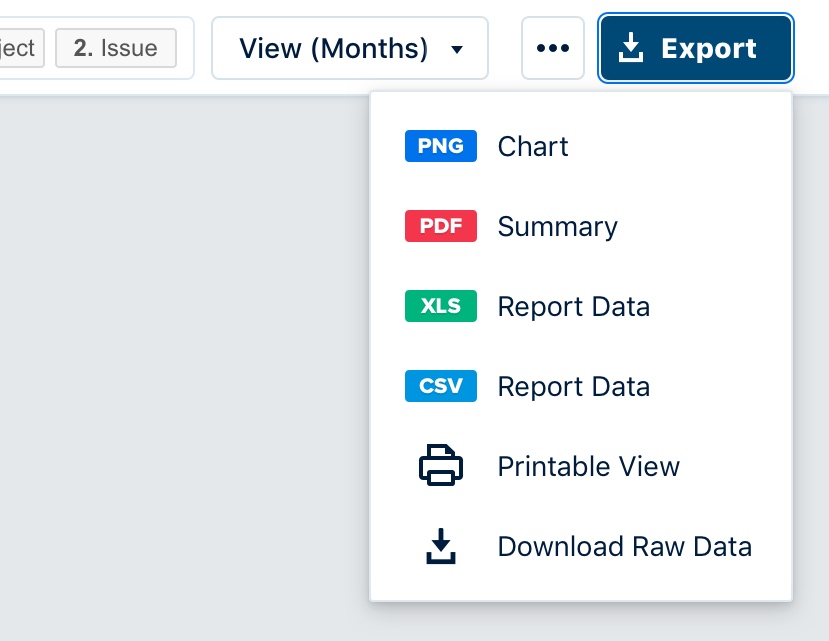Expand the Export options menu

click(695, 47)
